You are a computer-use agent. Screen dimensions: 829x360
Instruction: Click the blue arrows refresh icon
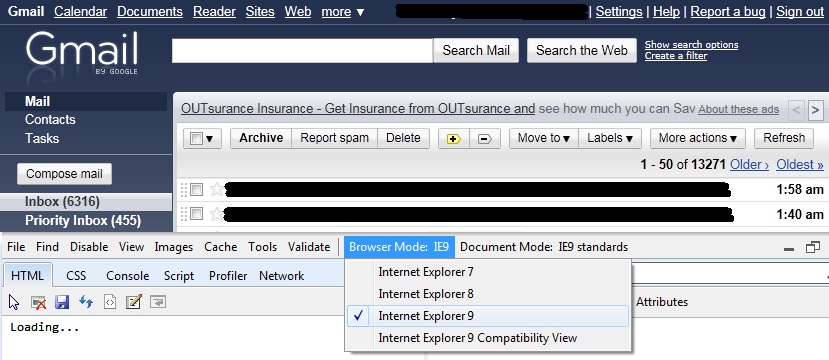point(86,302)
